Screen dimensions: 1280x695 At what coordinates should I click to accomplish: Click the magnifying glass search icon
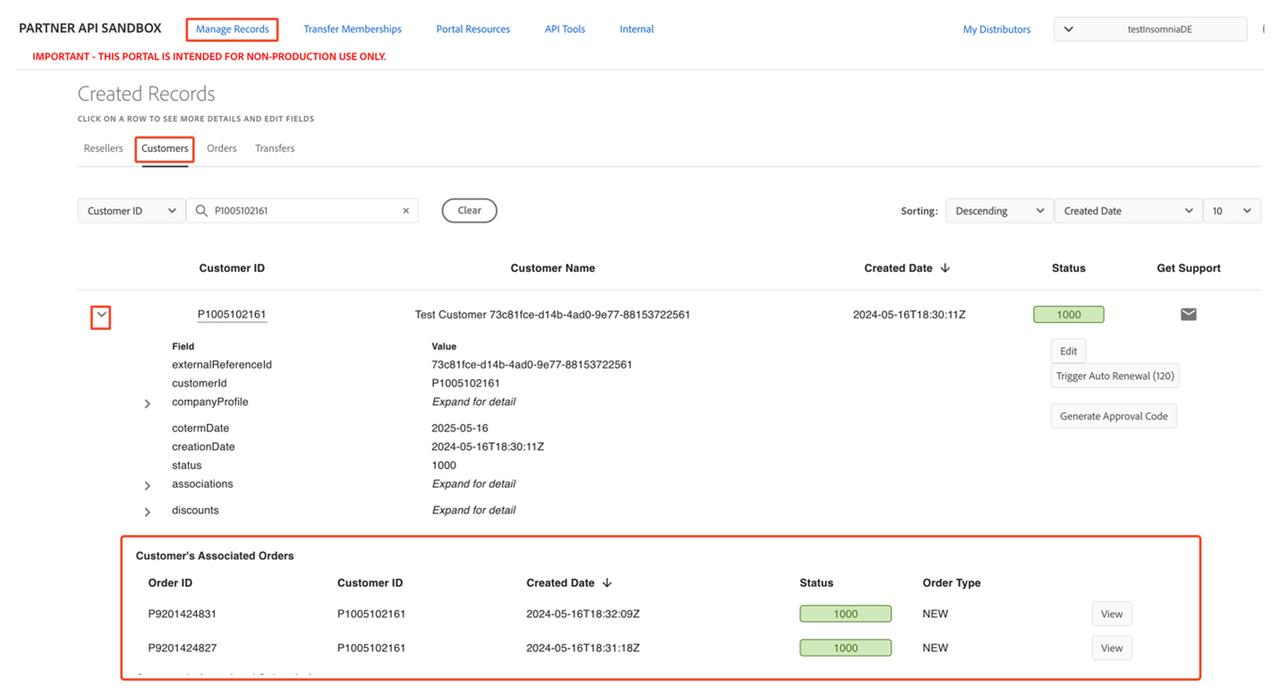pyautogui.click(x=201, y=211)
